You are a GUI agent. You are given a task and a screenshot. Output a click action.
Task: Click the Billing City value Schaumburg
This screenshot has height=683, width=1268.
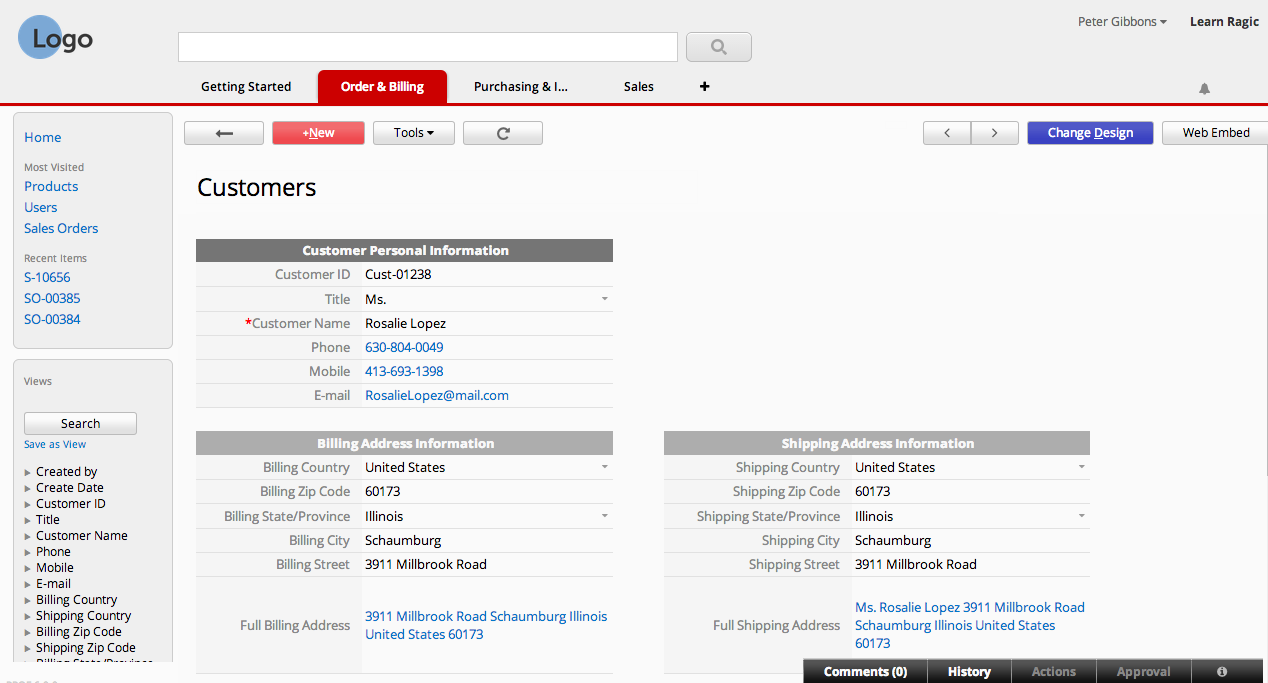click(x=403, y=541)
